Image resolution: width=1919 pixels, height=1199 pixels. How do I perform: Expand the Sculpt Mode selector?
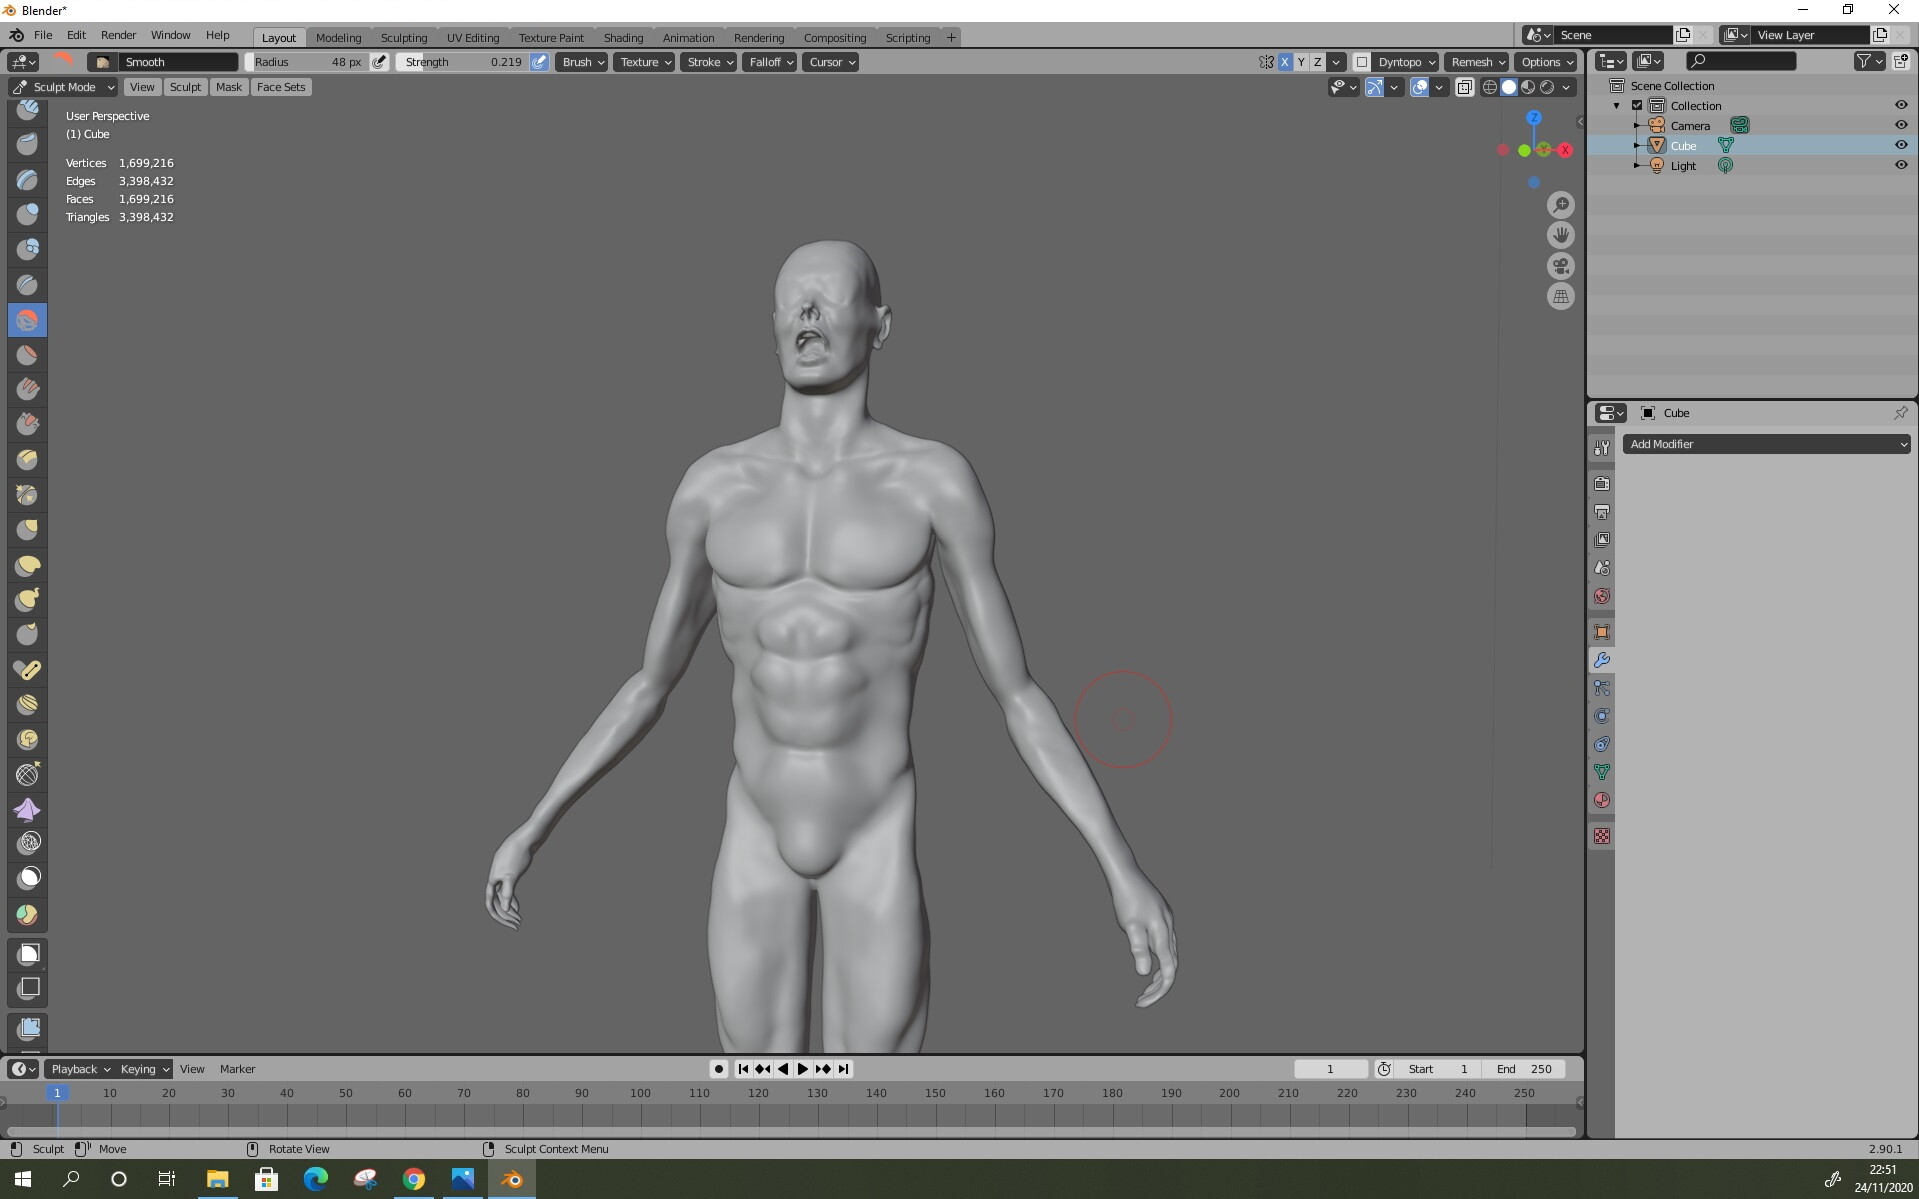coord(64,87)
